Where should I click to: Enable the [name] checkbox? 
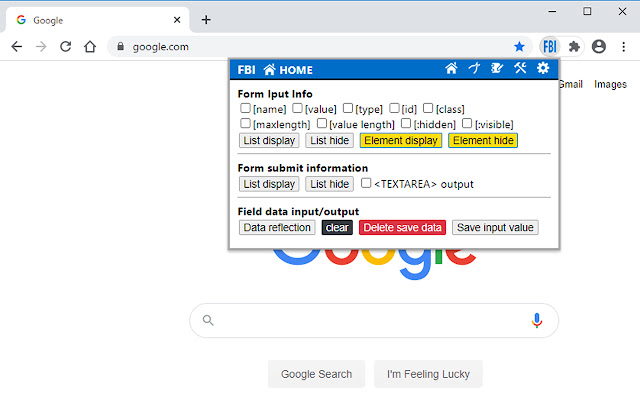(245, 108)
